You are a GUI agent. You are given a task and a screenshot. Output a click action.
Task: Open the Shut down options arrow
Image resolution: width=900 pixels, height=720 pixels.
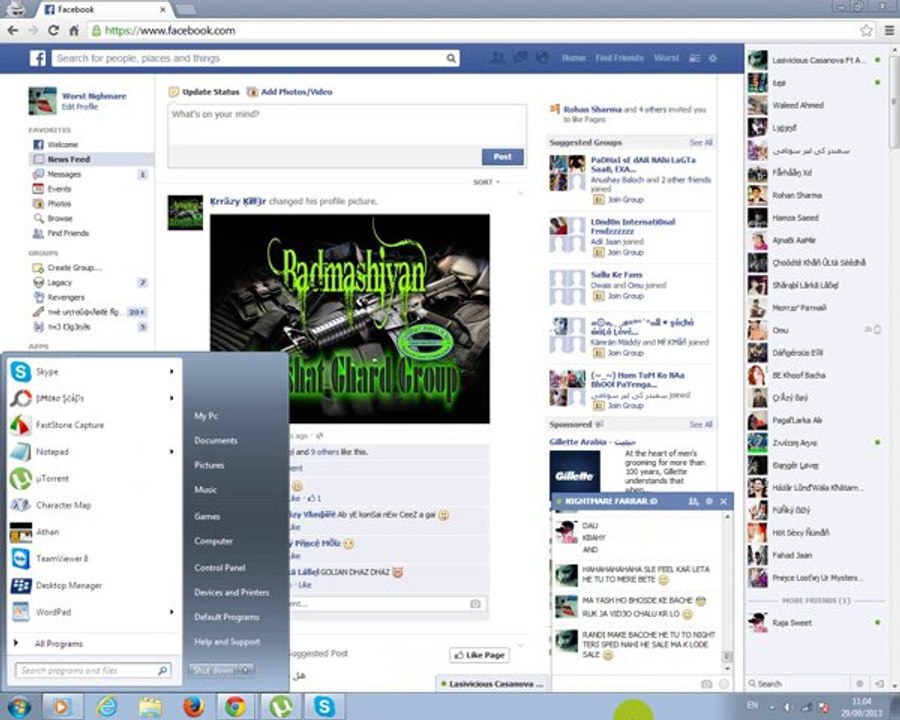[246, 670]
